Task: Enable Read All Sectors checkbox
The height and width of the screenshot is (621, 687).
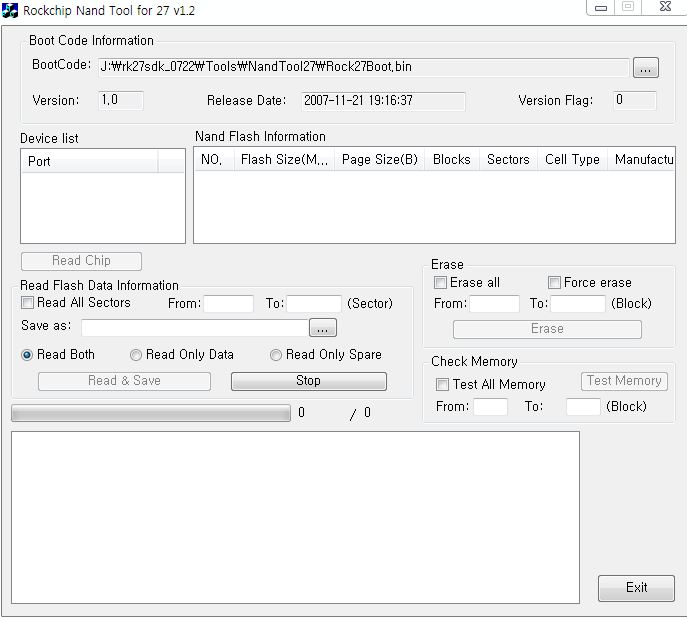Action: coord(28,303)
